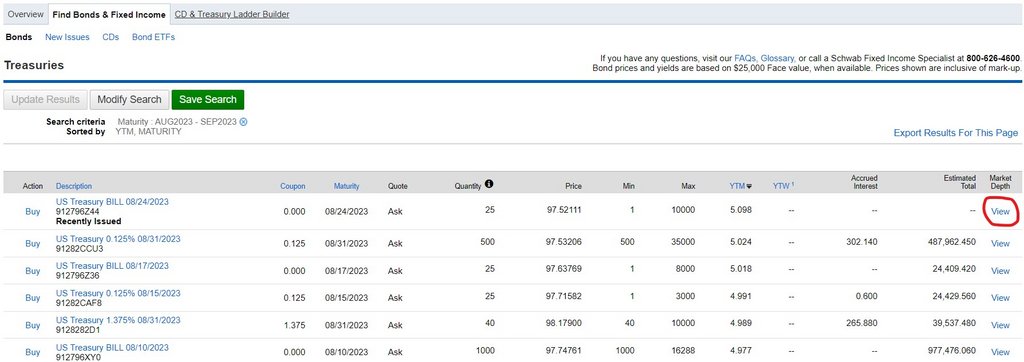Click the price value 97.53206
This screenshot has height=362, width=1024.
pyautogui.click(x=564, y=242)
